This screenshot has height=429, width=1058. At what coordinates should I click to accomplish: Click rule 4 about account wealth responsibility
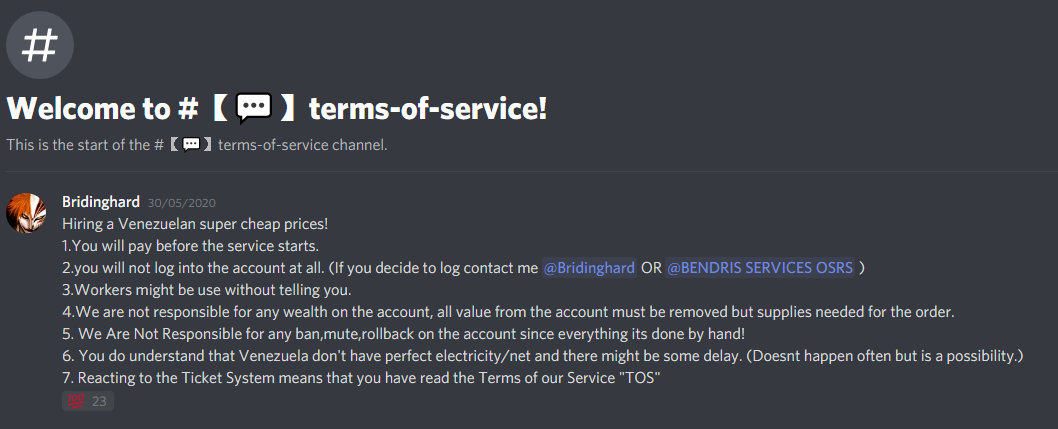click(508, 312)
